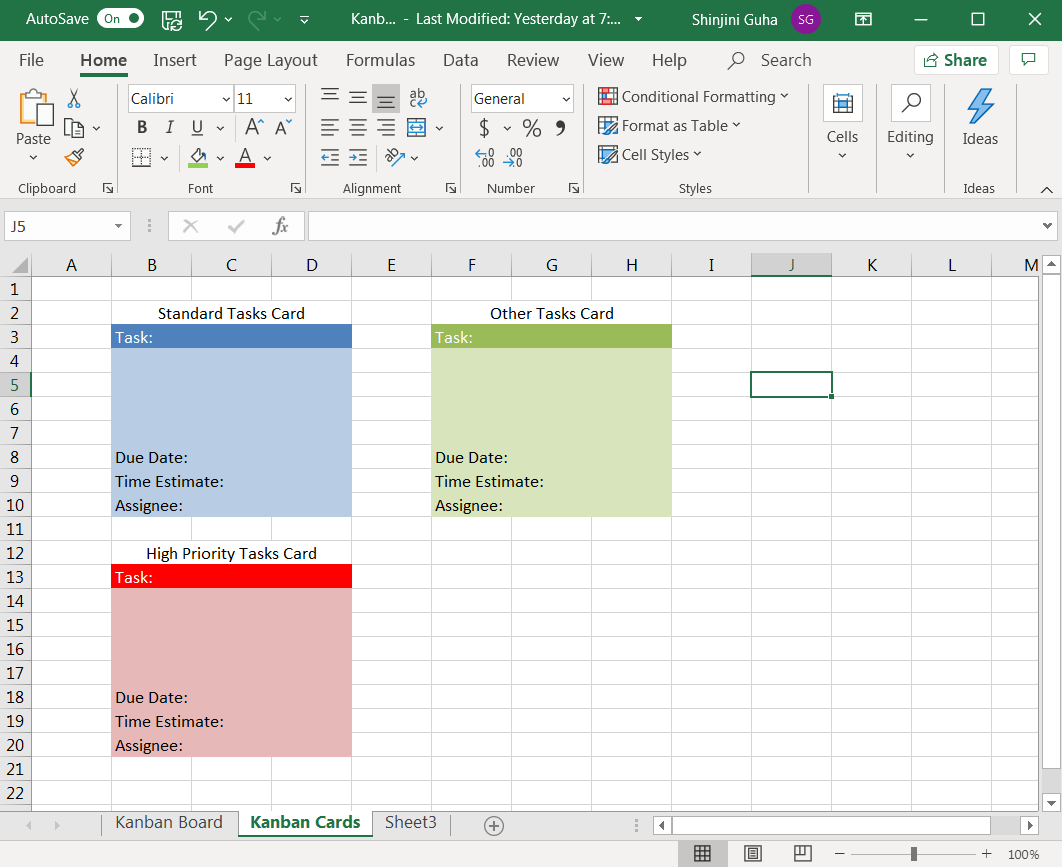Expand the Font name Calibri dropdown
This screenshot has width=1062, height=867.
click(224, 99)
